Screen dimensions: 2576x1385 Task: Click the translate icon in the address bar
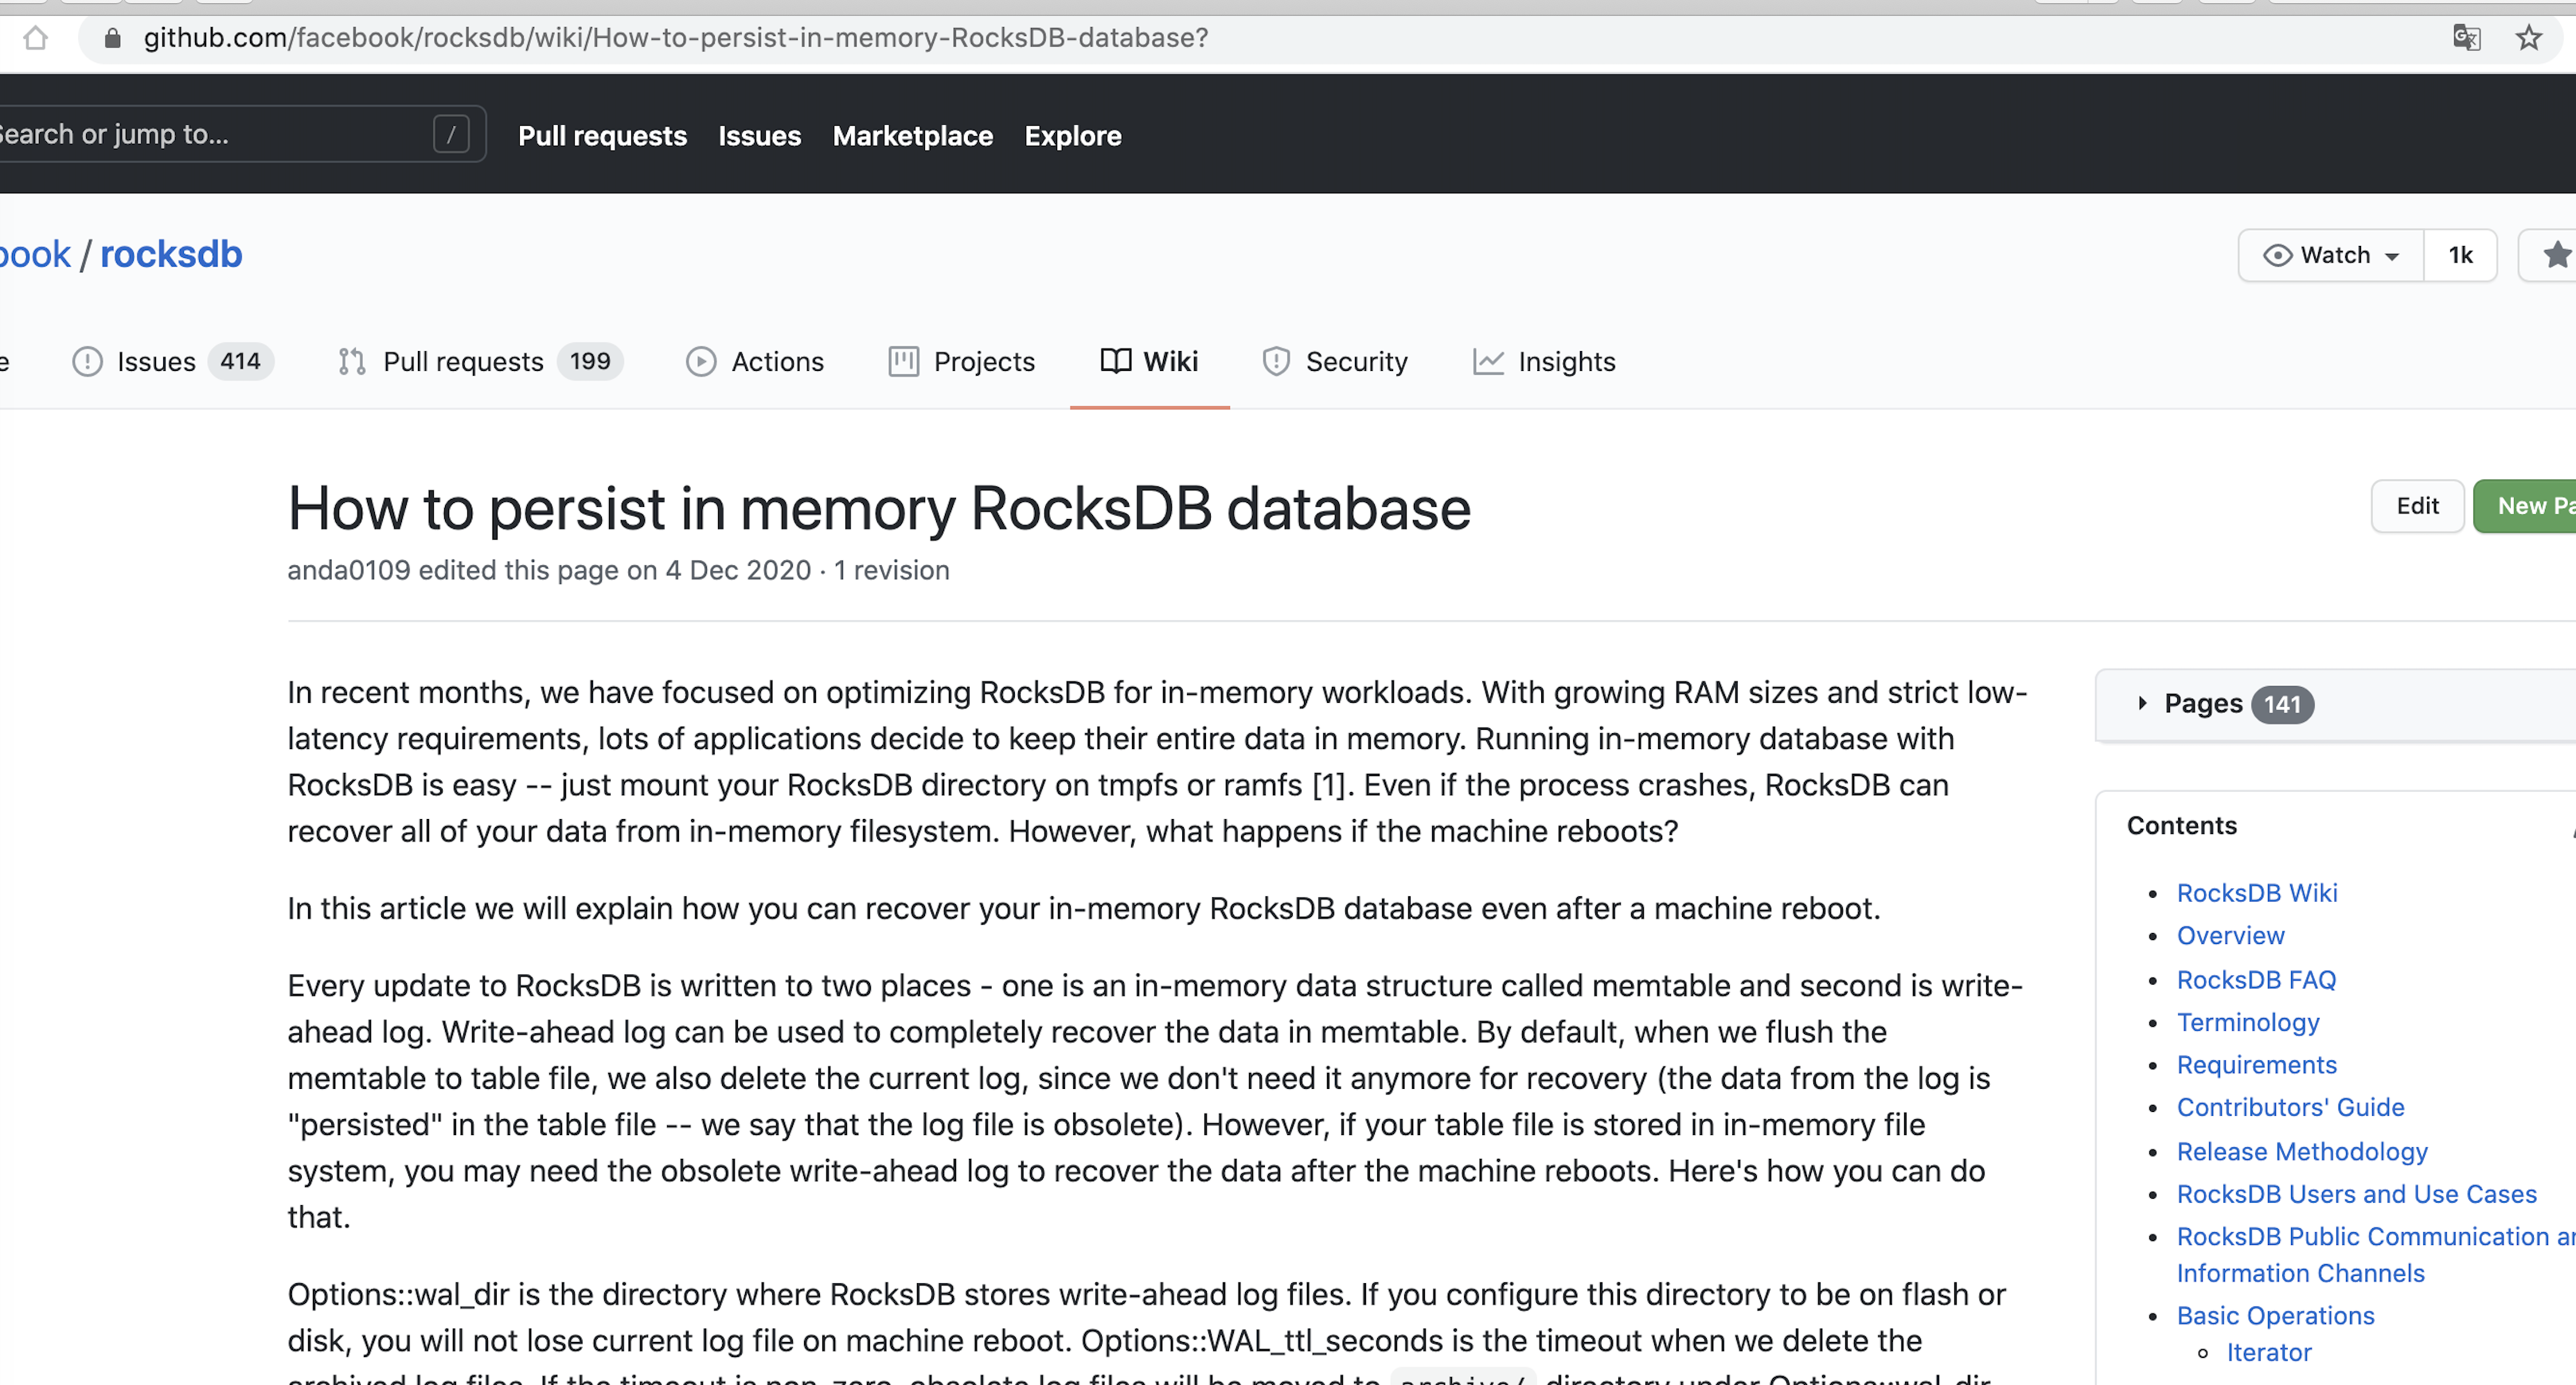click(x=2466, y=38)
